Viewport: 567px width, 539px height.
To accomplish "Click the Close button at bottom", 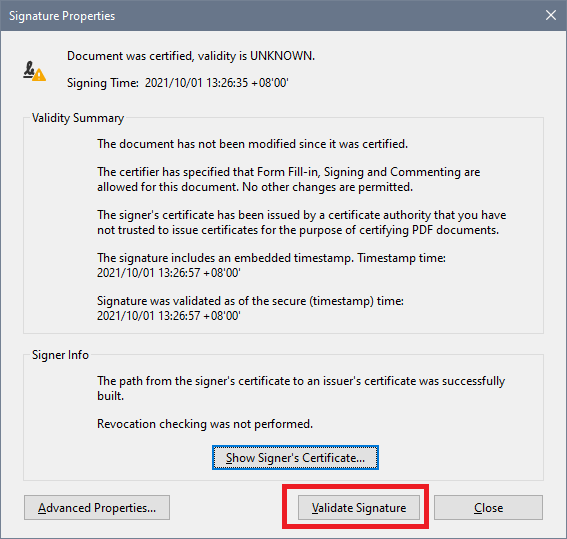I will click(x=488, y=508).
